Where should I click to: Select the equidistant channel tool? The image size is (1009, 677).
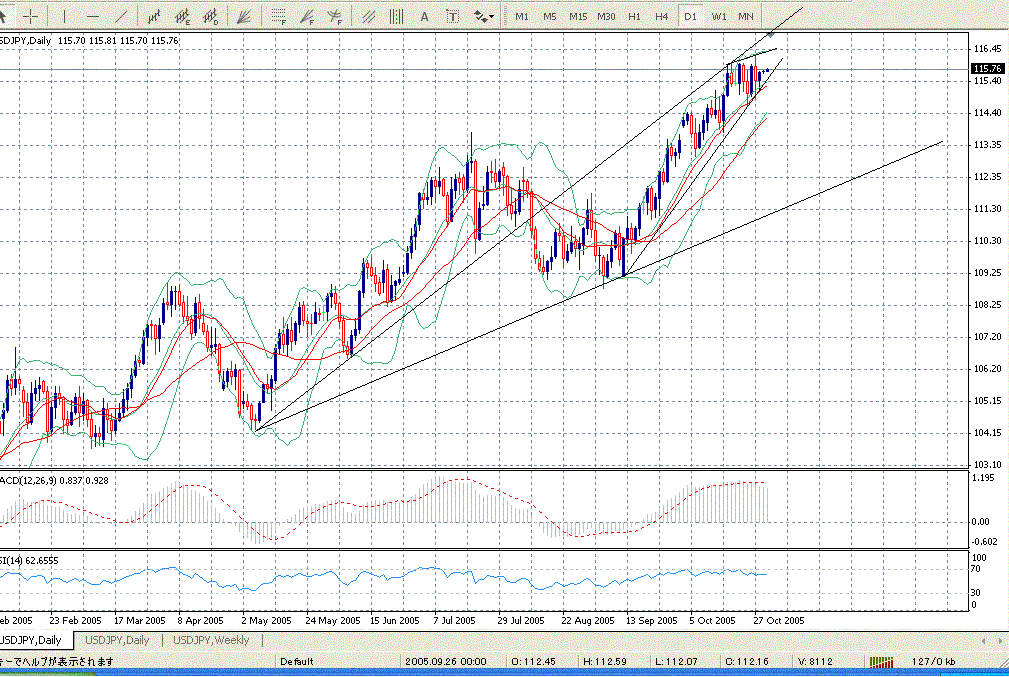click(x=369, y=17)
